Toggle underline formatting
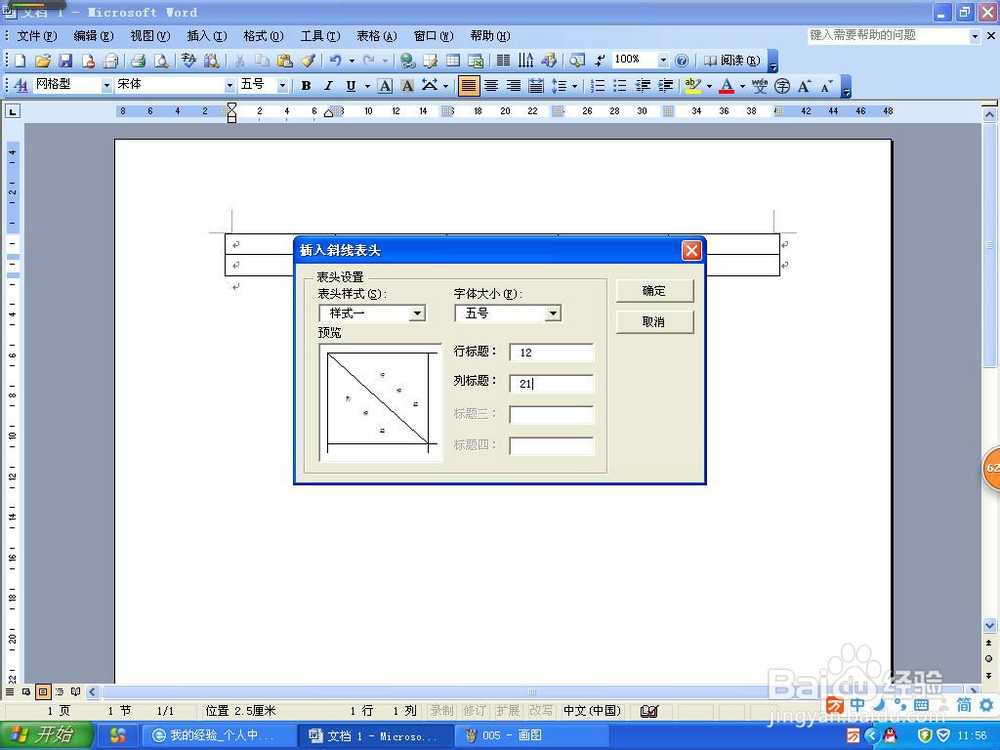This screenshot has height=750, width=1000. click(x=351, y=85)
